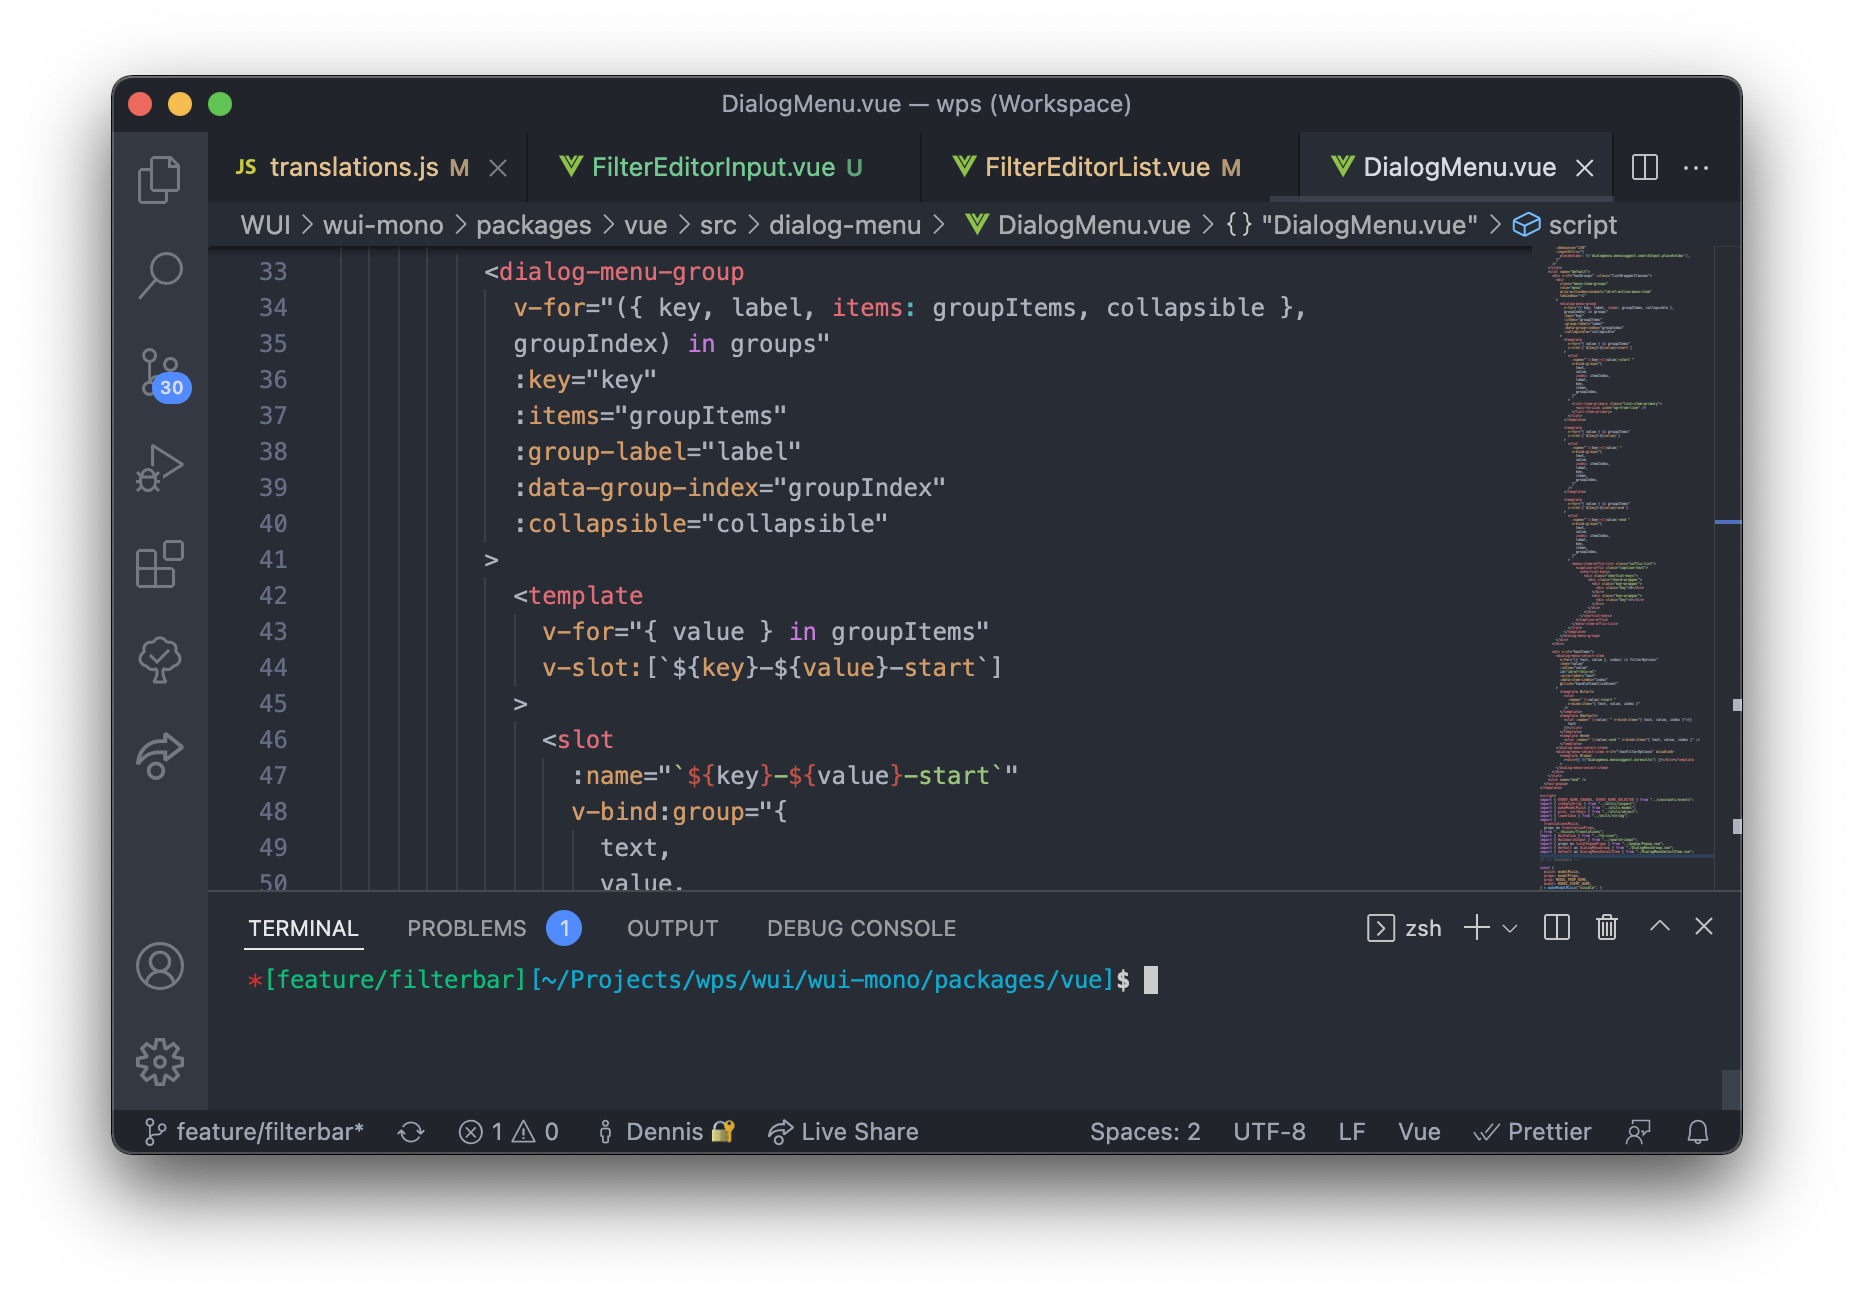Click the <dialog-menu-group tag on line 33
This screenshot has width=1854, height=1302.
pyautogui.click(x=614, y=271)
